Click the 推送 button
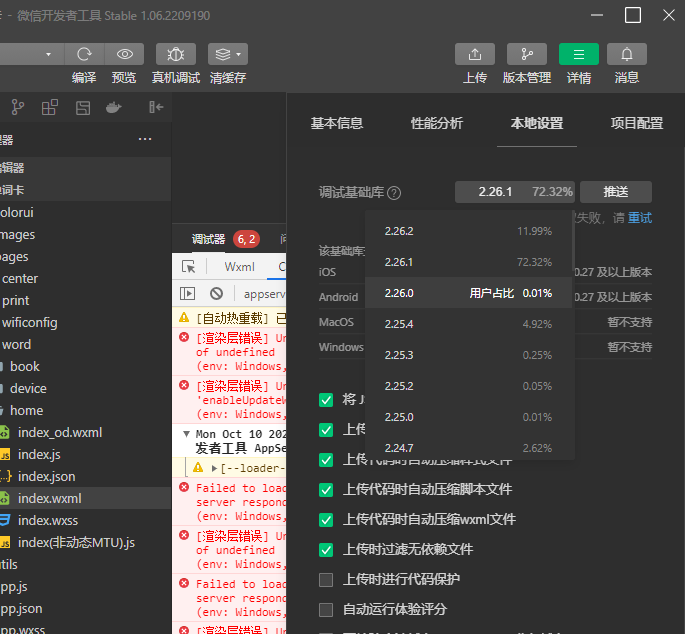685x634 pixels. point(616,192)
